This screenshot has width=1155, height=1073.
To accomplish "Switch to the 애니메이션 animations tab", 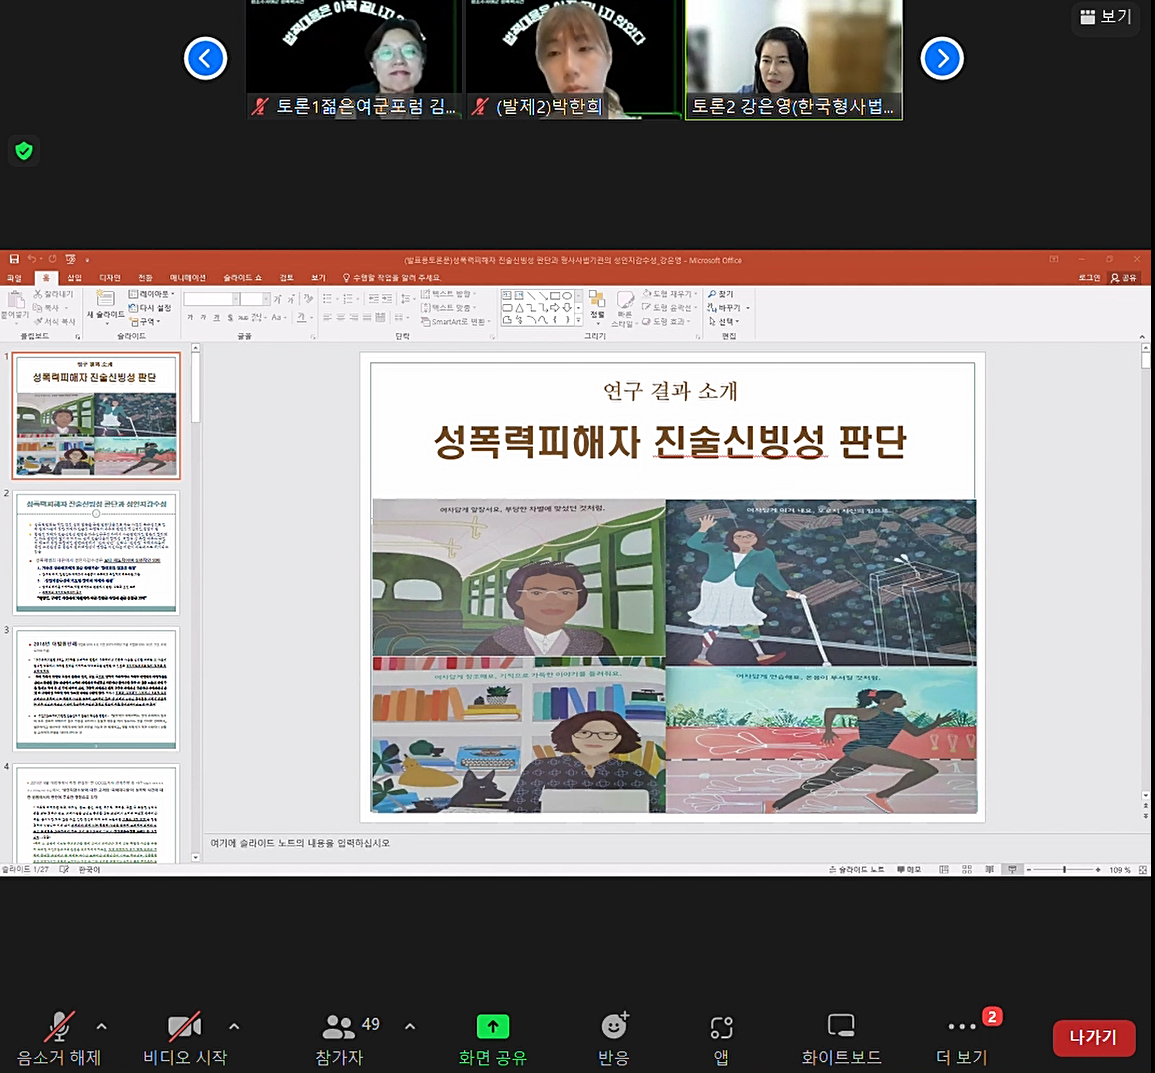I will pyautogui.click(x=188, y=278).
